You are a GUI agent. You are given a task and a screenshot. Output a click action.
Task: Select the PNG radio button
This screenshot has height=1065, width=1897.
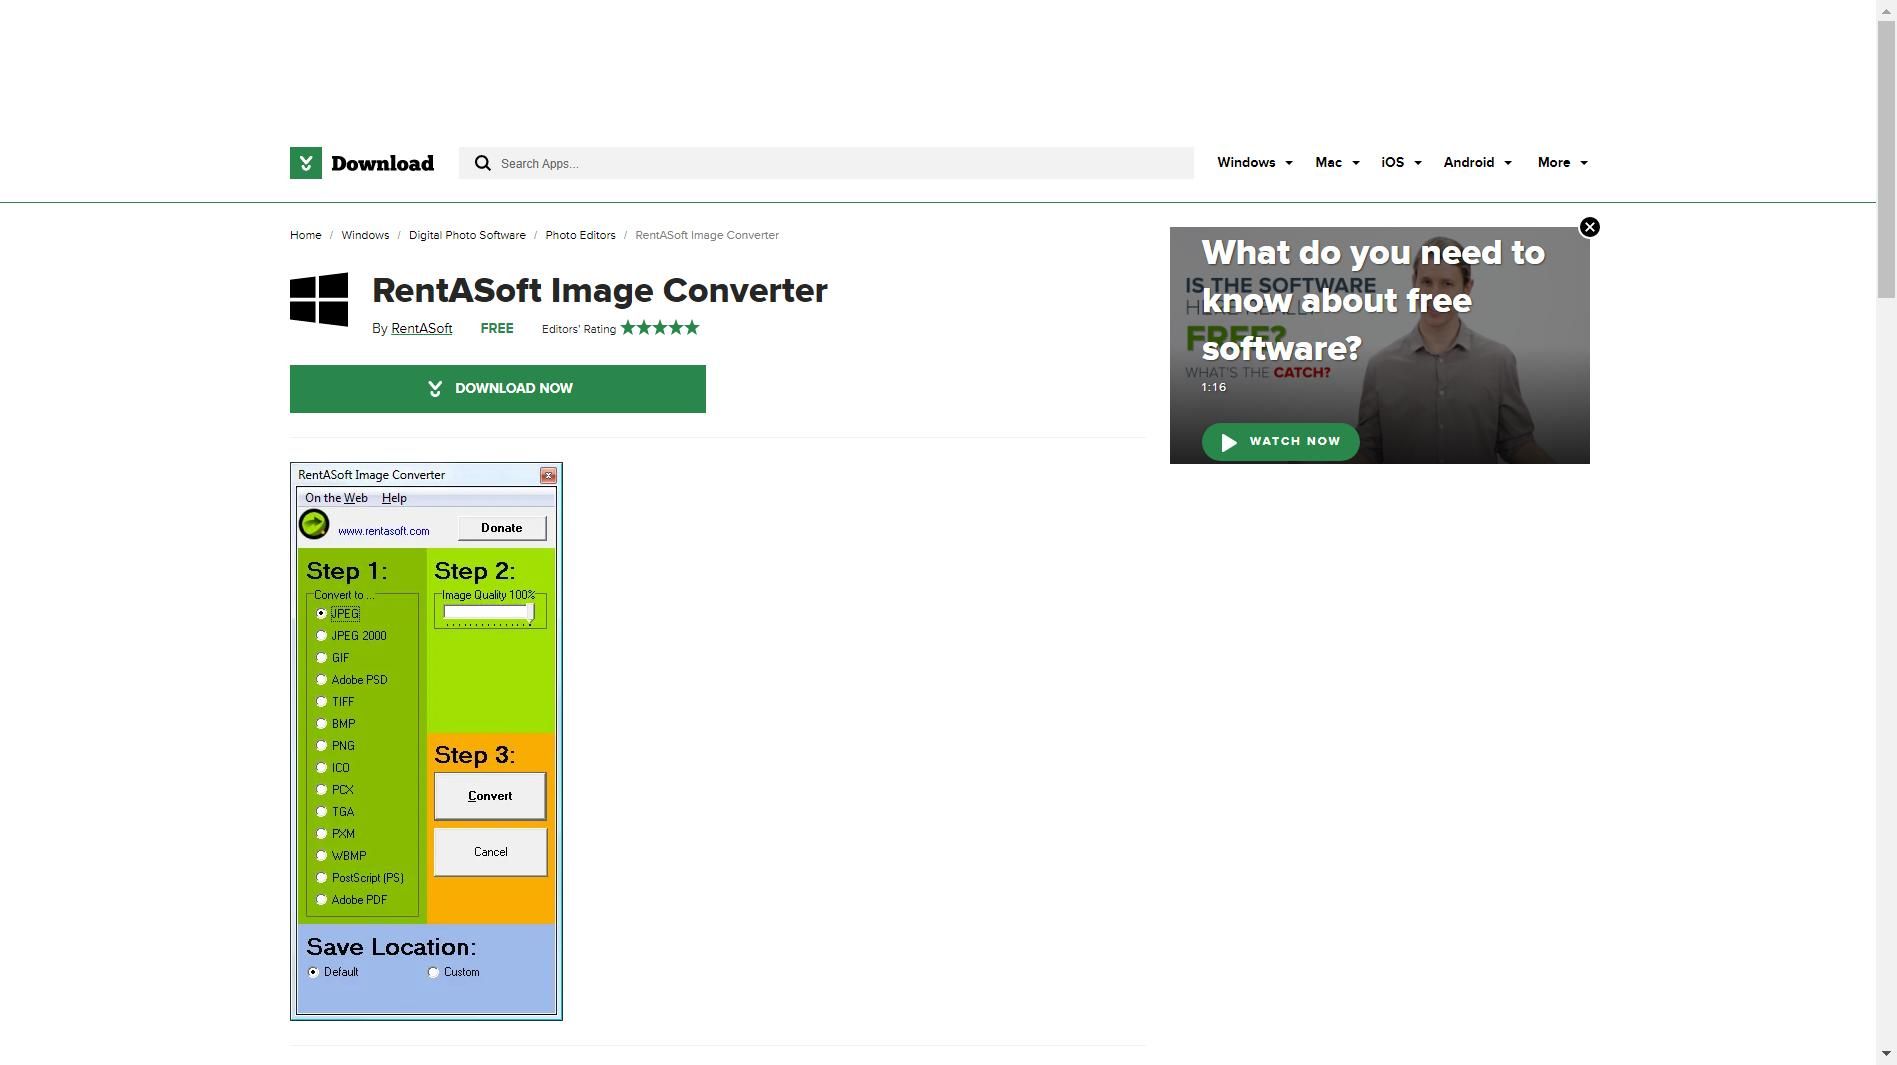321,745
